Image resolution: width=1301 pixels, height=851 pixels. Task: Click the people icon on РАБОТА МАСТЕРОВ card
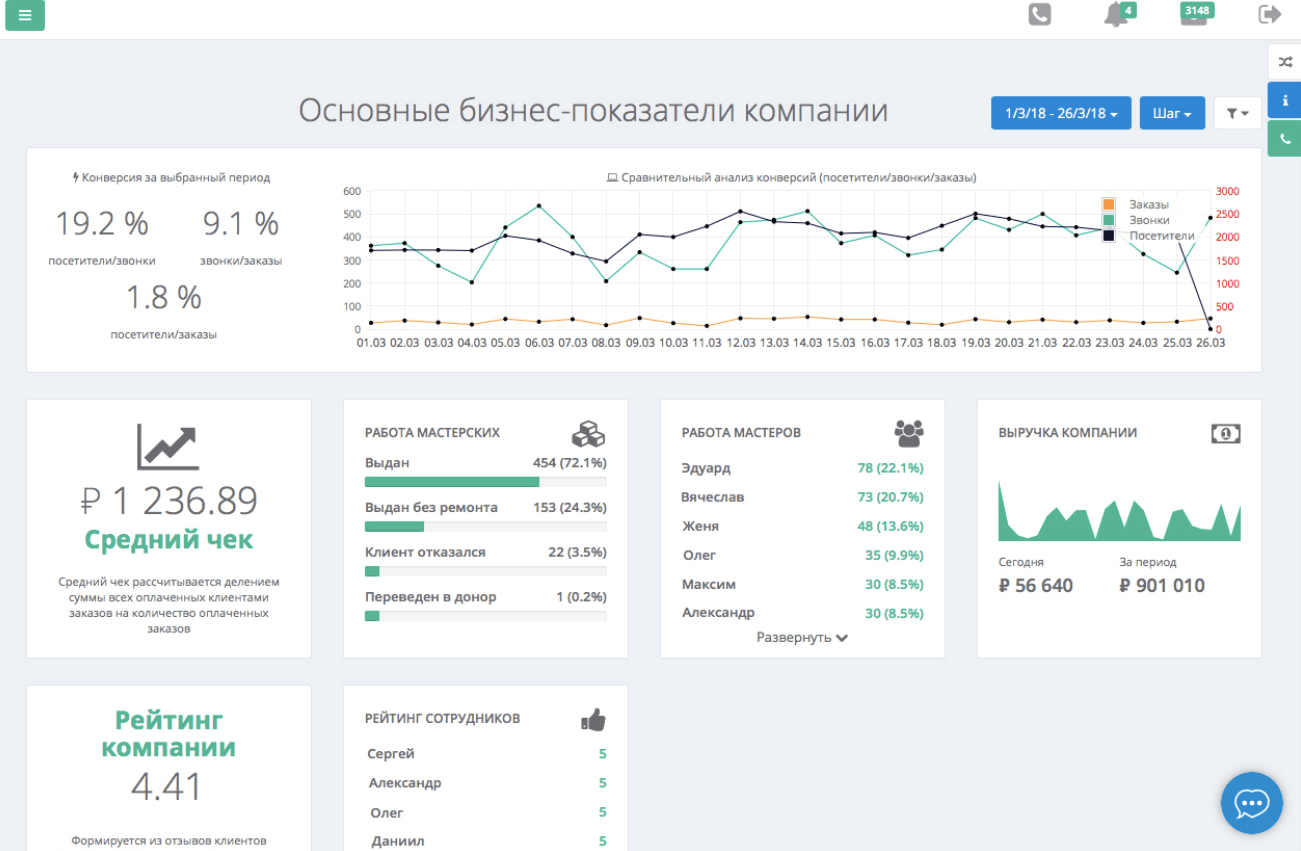coord(908,432)
